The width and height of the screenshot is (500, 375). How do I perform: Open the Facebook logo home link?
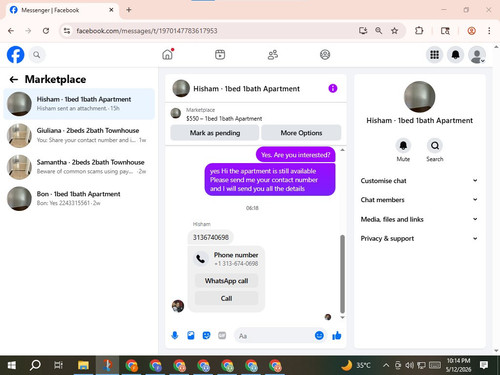click(15, 55)
